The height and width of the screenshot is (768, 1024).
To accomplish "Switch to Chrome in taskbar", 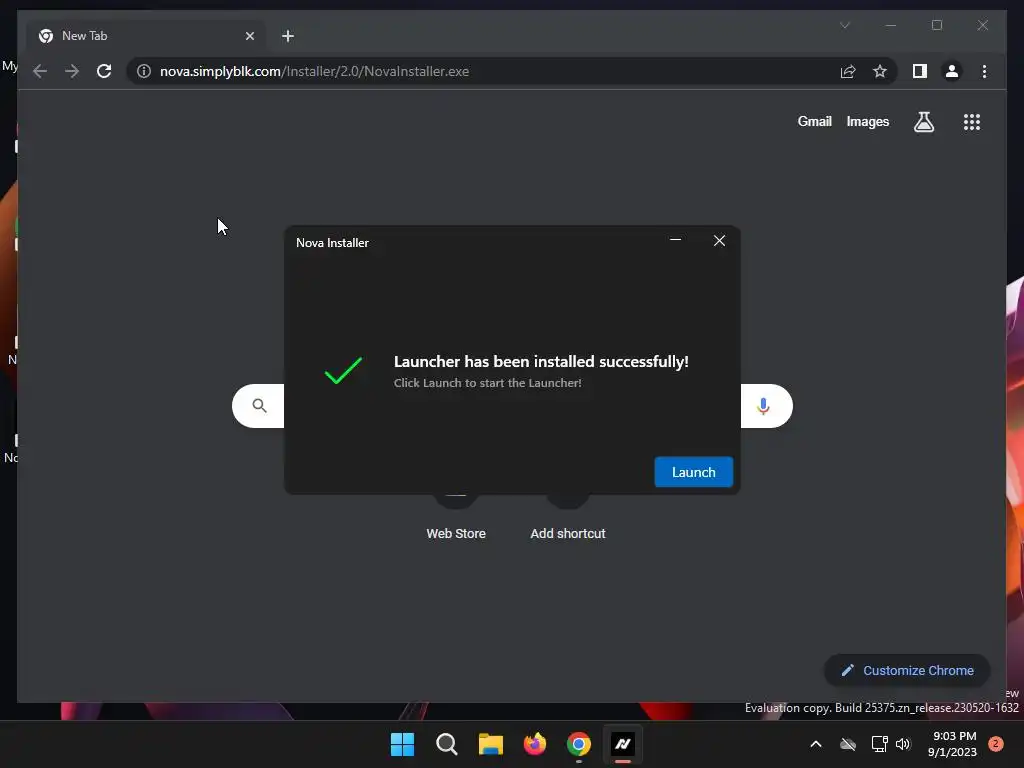I will point(579,744).
